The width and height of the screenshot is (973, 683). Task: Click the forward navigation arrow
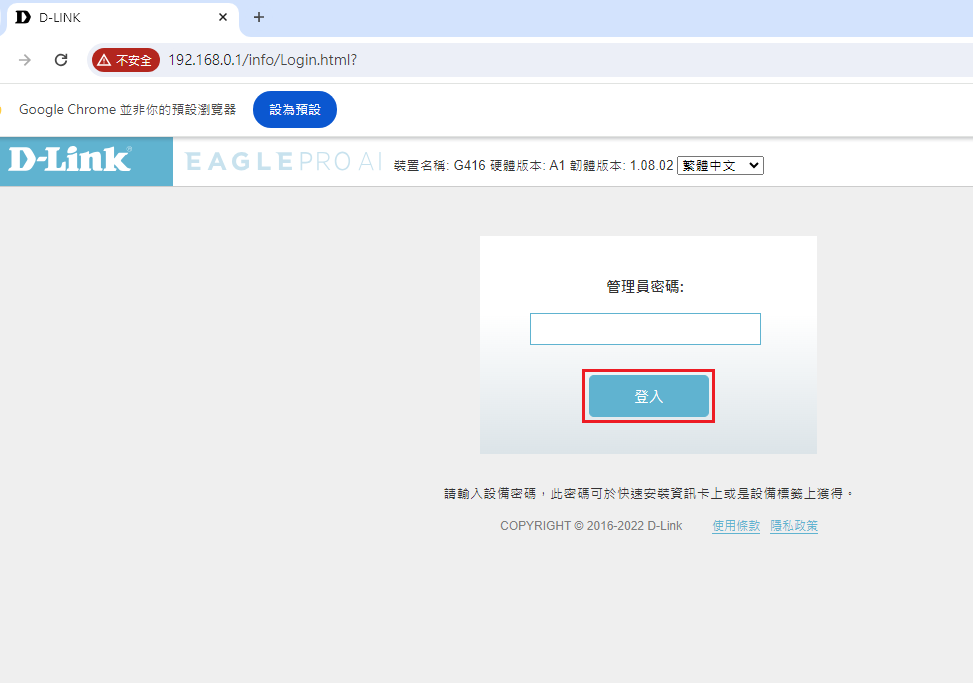25,60
